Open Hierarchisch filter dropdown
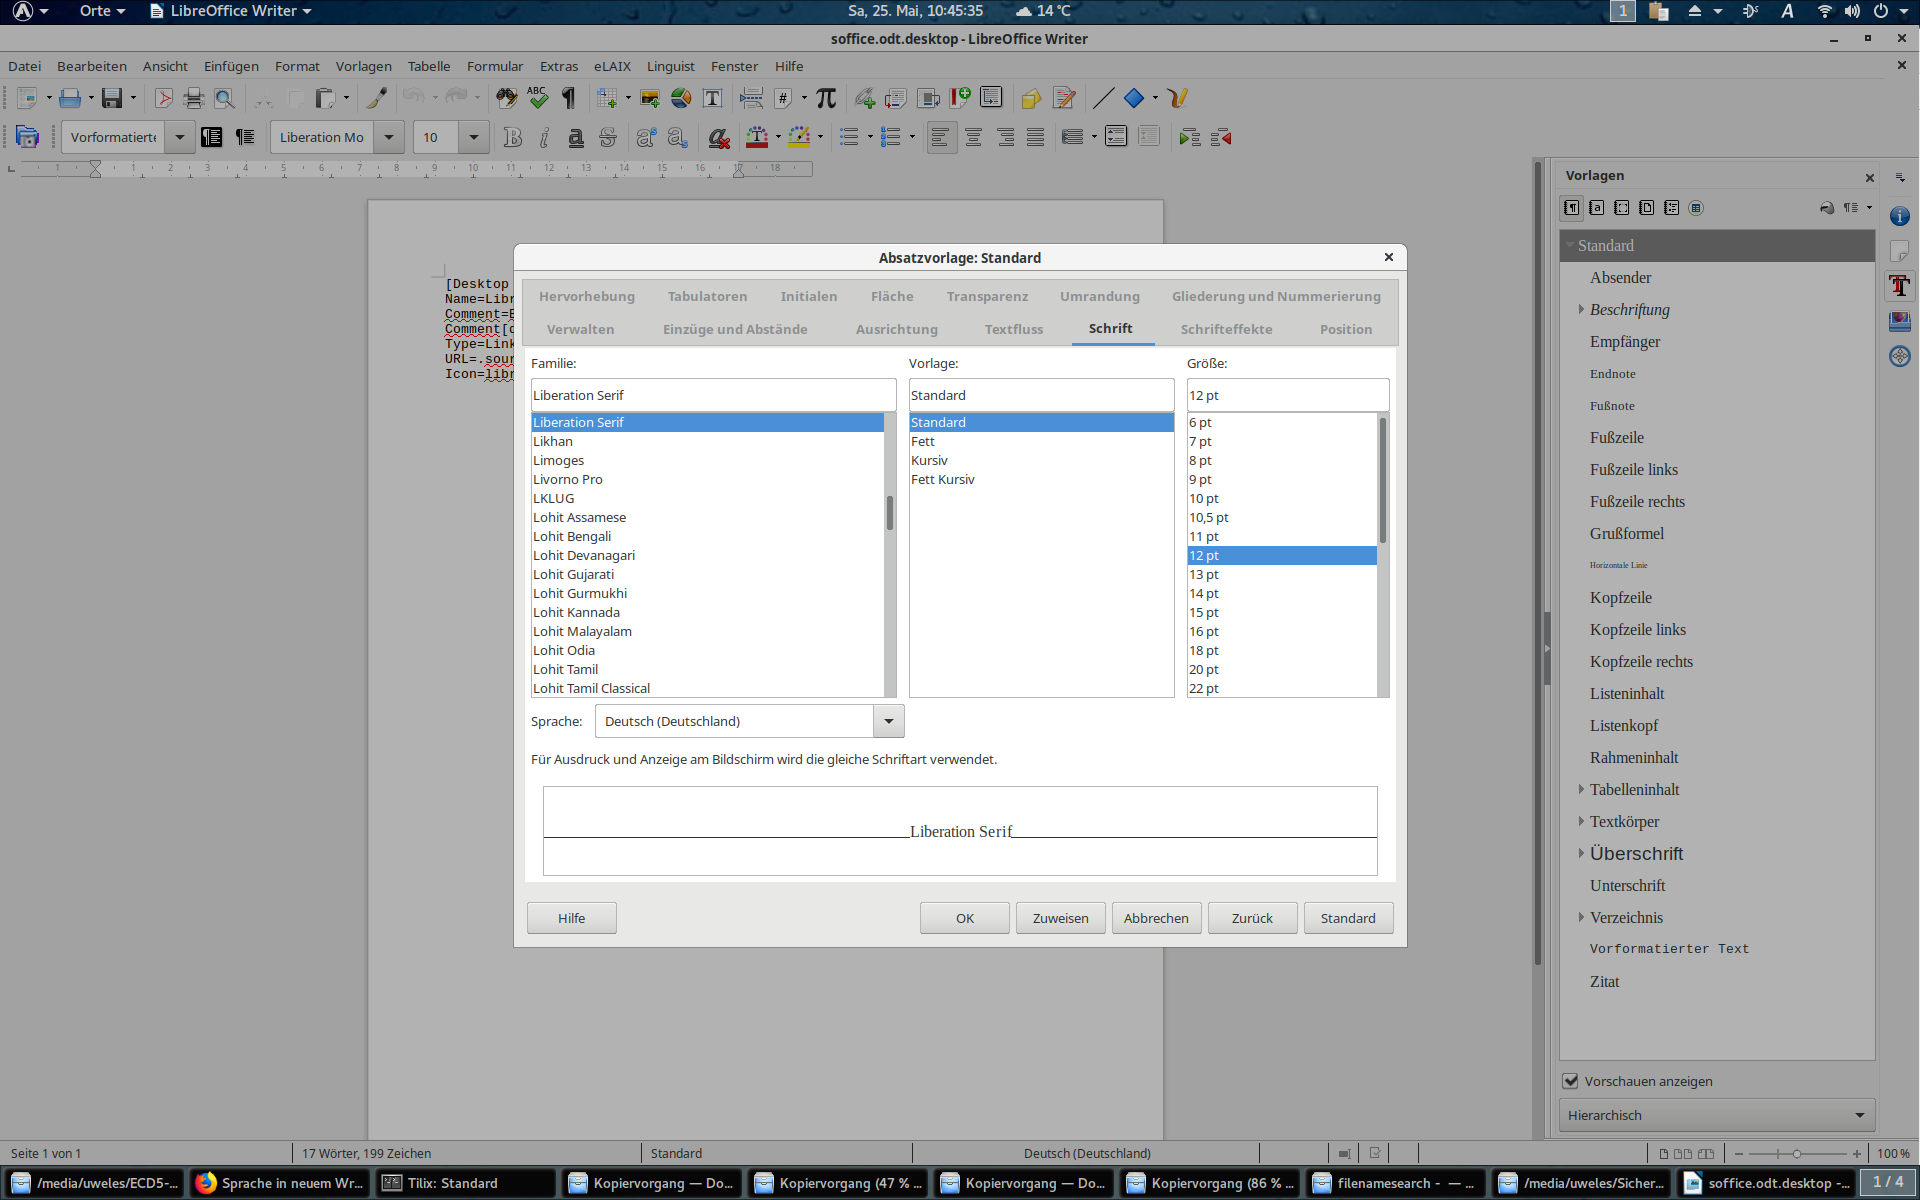Image resolution: width=1920 pixels, height=1200 pixels. click(1716, 1115)
